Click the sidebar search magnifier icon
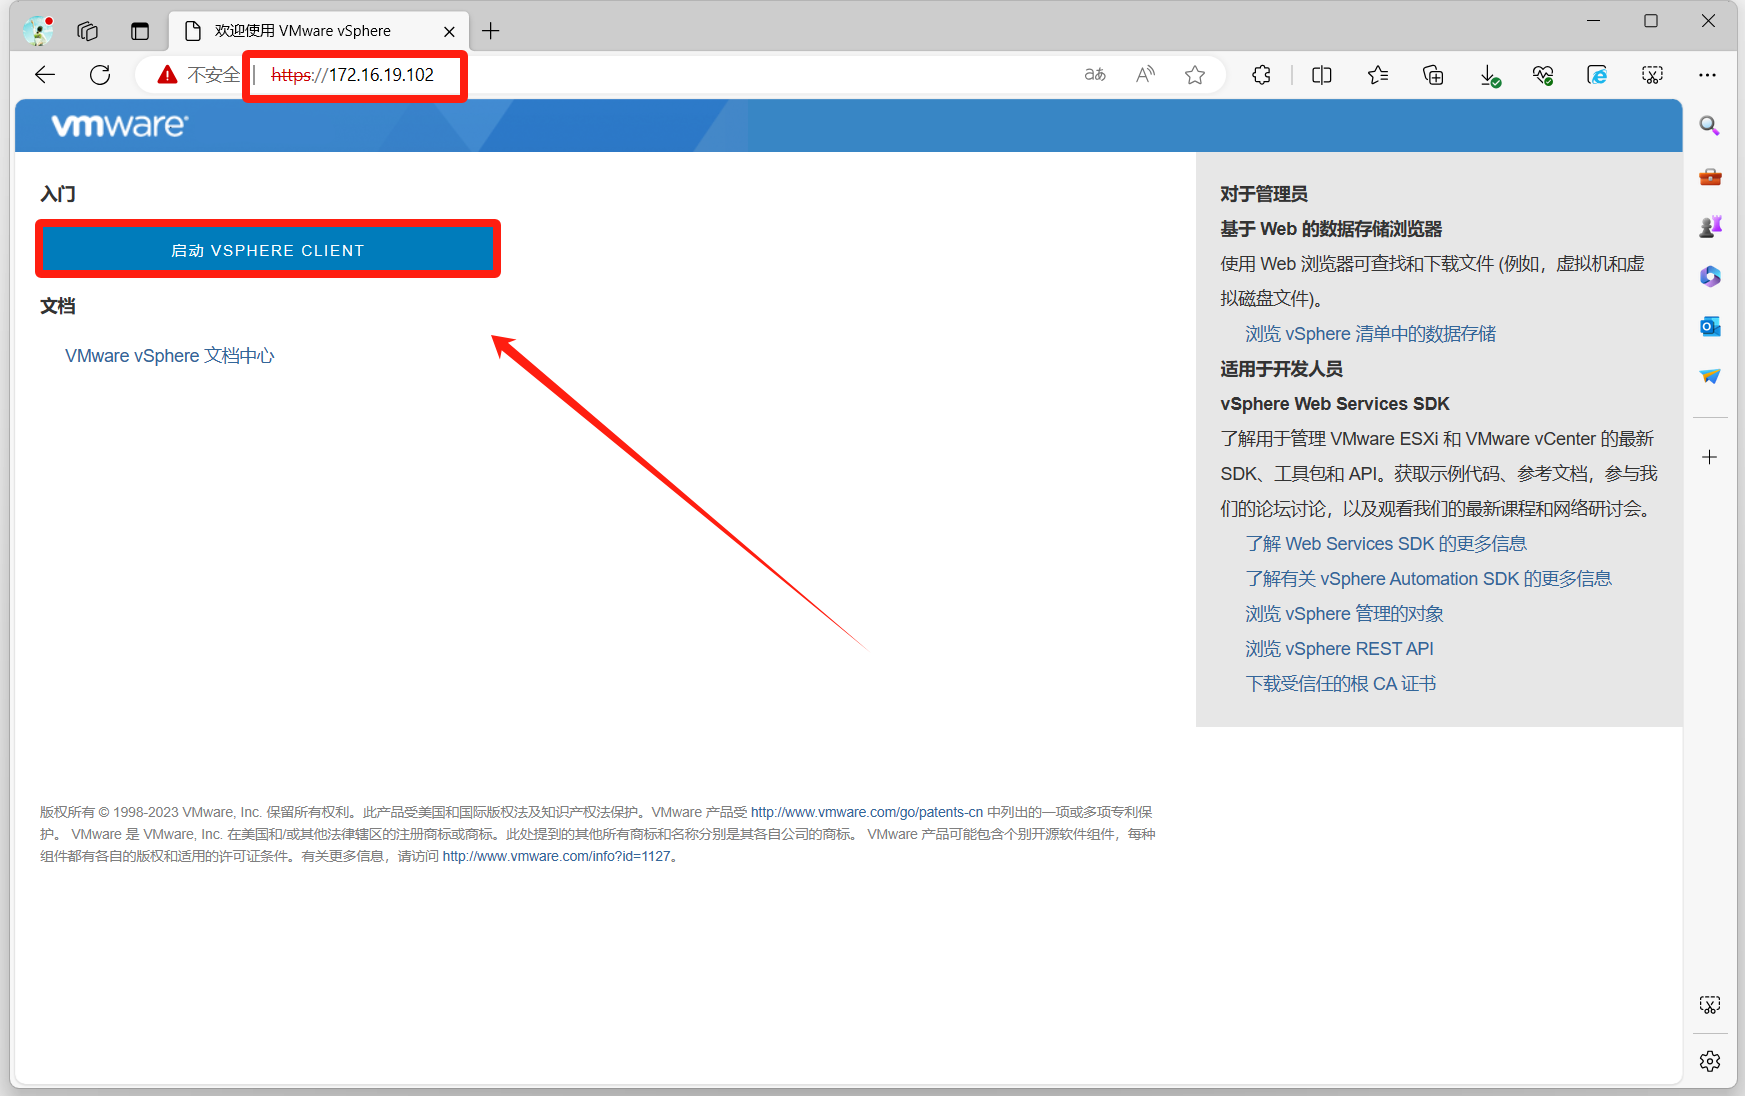Screen dimensions: 1745x1096 [1710, 126]
